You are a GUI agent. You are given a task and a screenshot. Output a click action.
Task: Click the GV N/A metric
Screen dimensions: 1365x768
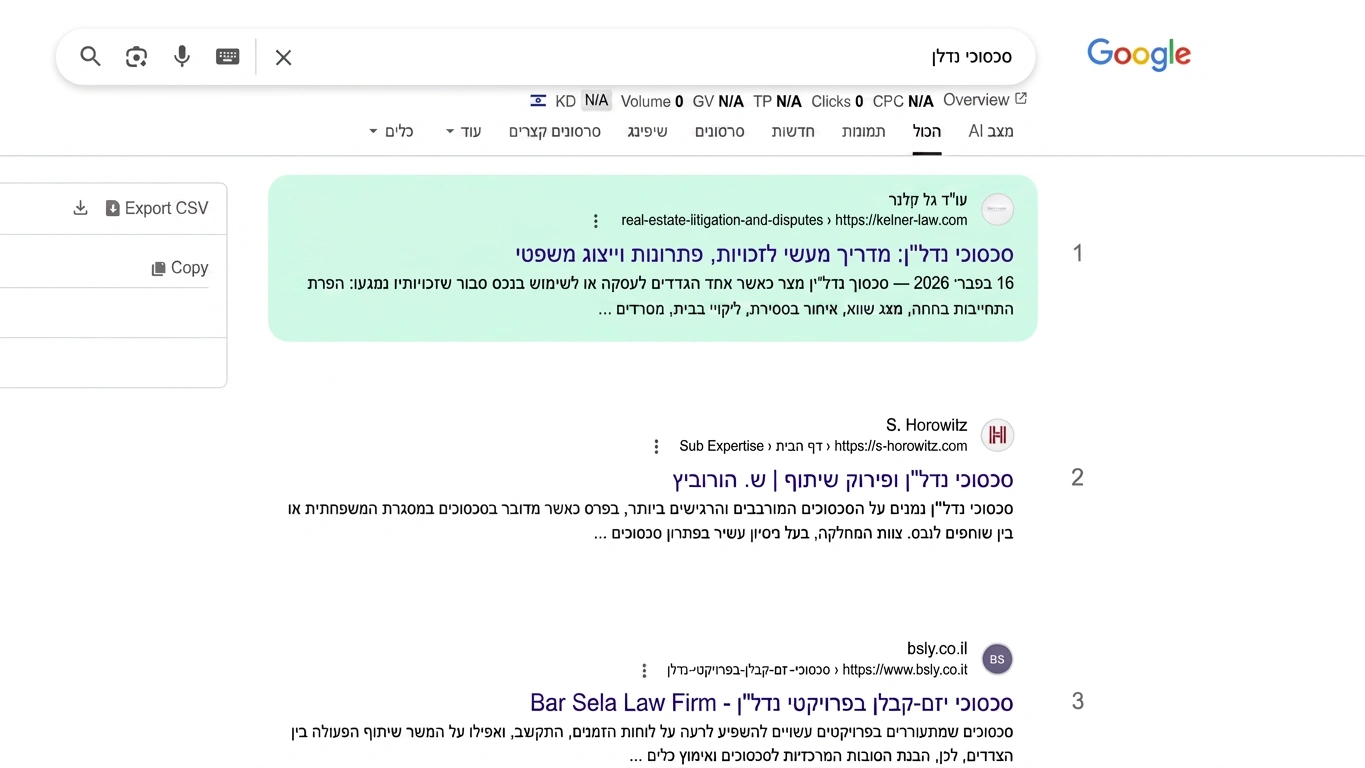[x=718, y=101]
